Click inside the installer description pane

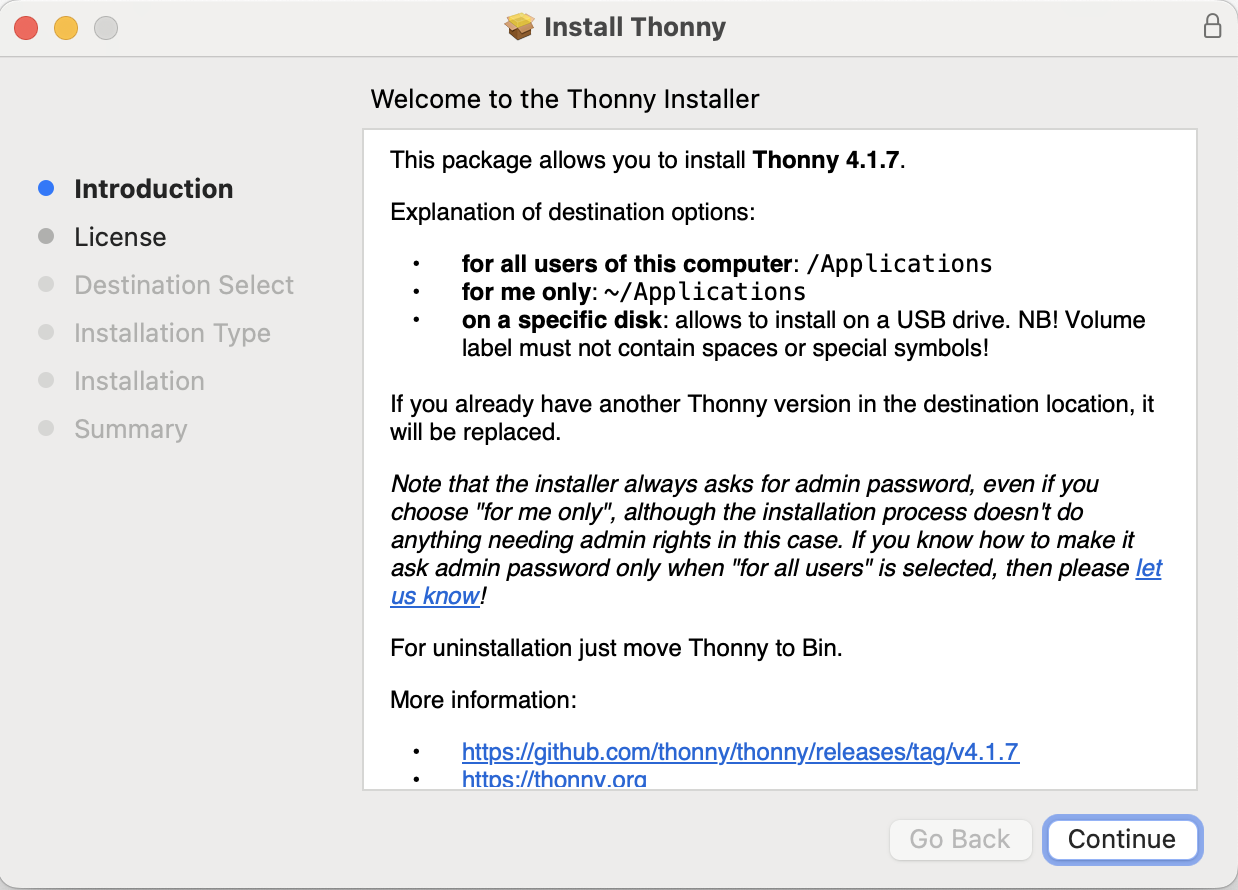[x=780, y=450]
